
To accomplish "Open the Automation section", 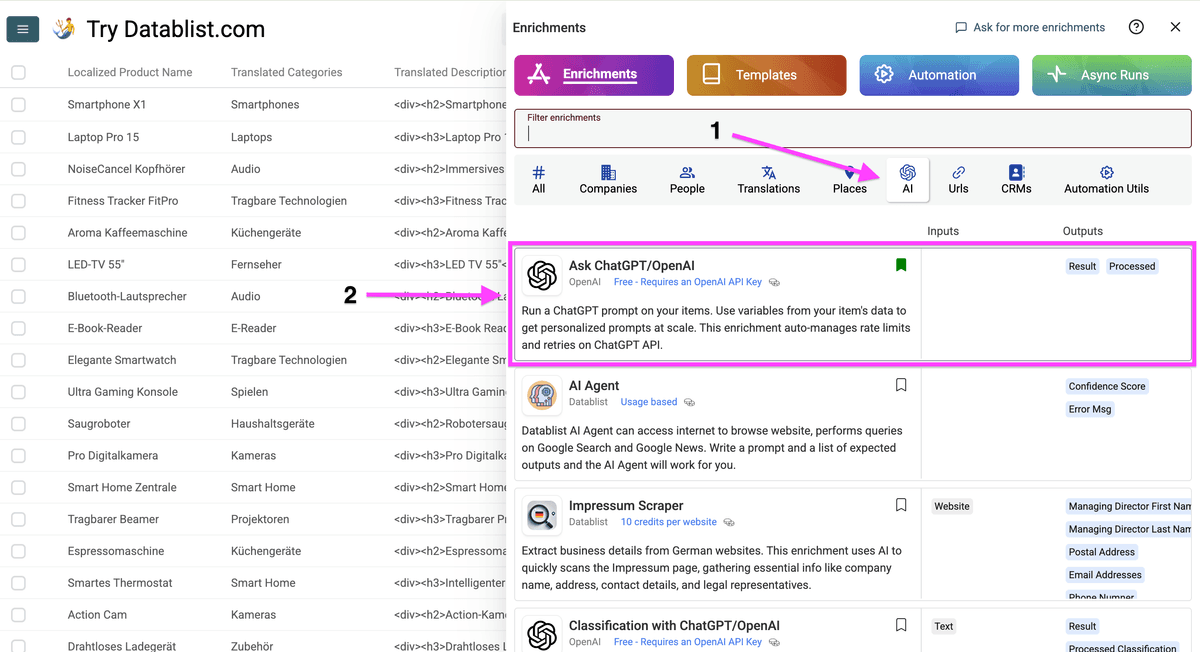I will pyautogui.click(x=939, y=75).
